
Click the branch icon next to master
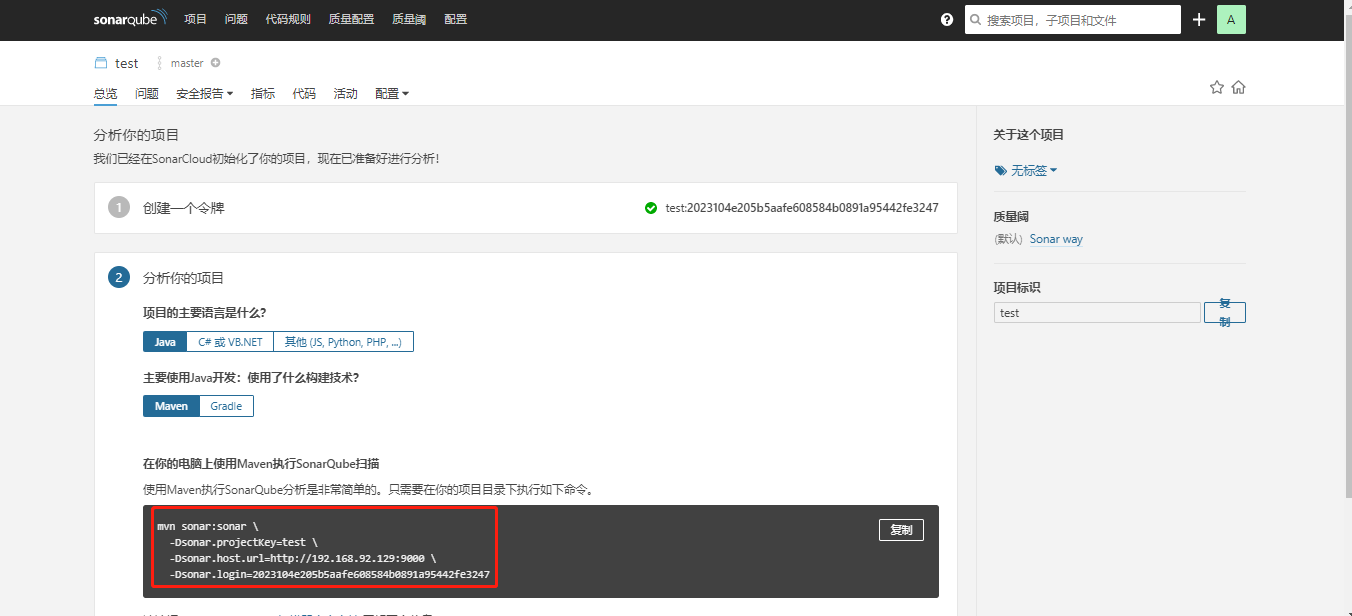[x=159, y=63]
